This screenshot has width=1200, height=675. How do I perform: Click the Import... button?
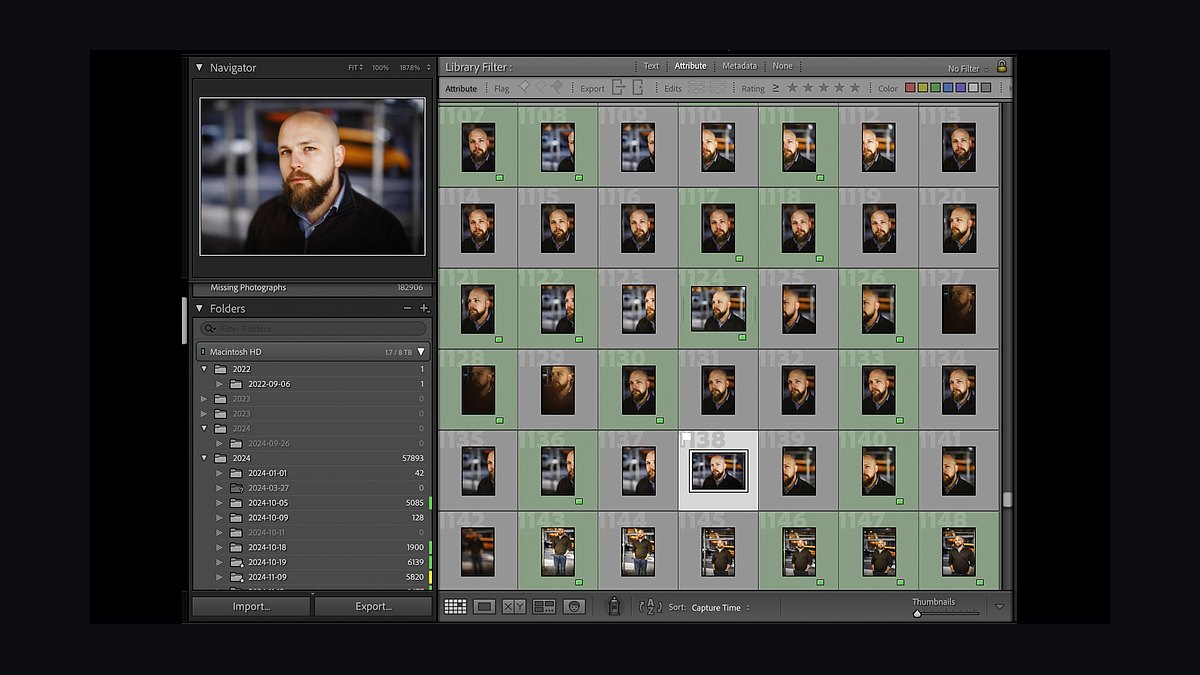[251, 606]
